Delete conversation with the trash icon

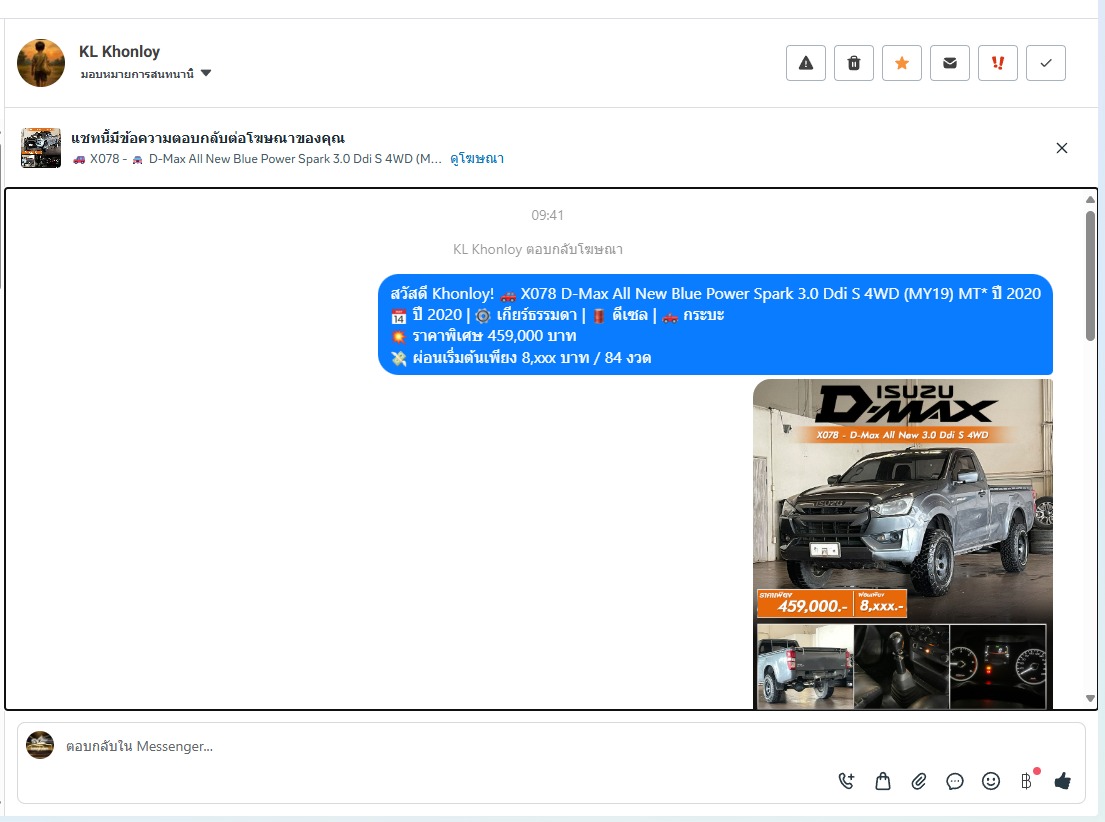[x=854, y=63]
